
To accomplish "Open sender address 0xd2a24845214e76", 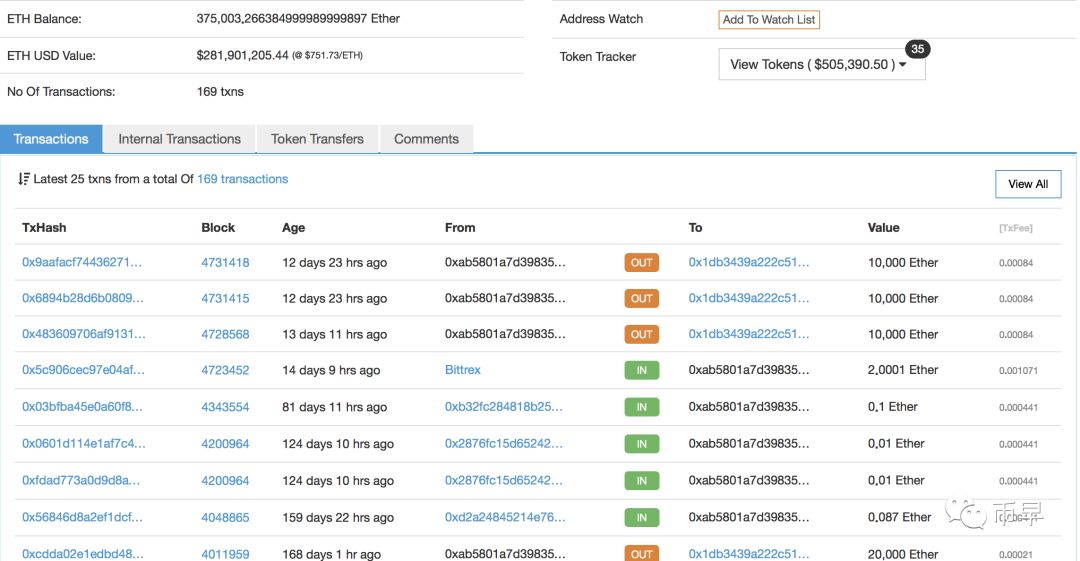I will coord(505,518).
